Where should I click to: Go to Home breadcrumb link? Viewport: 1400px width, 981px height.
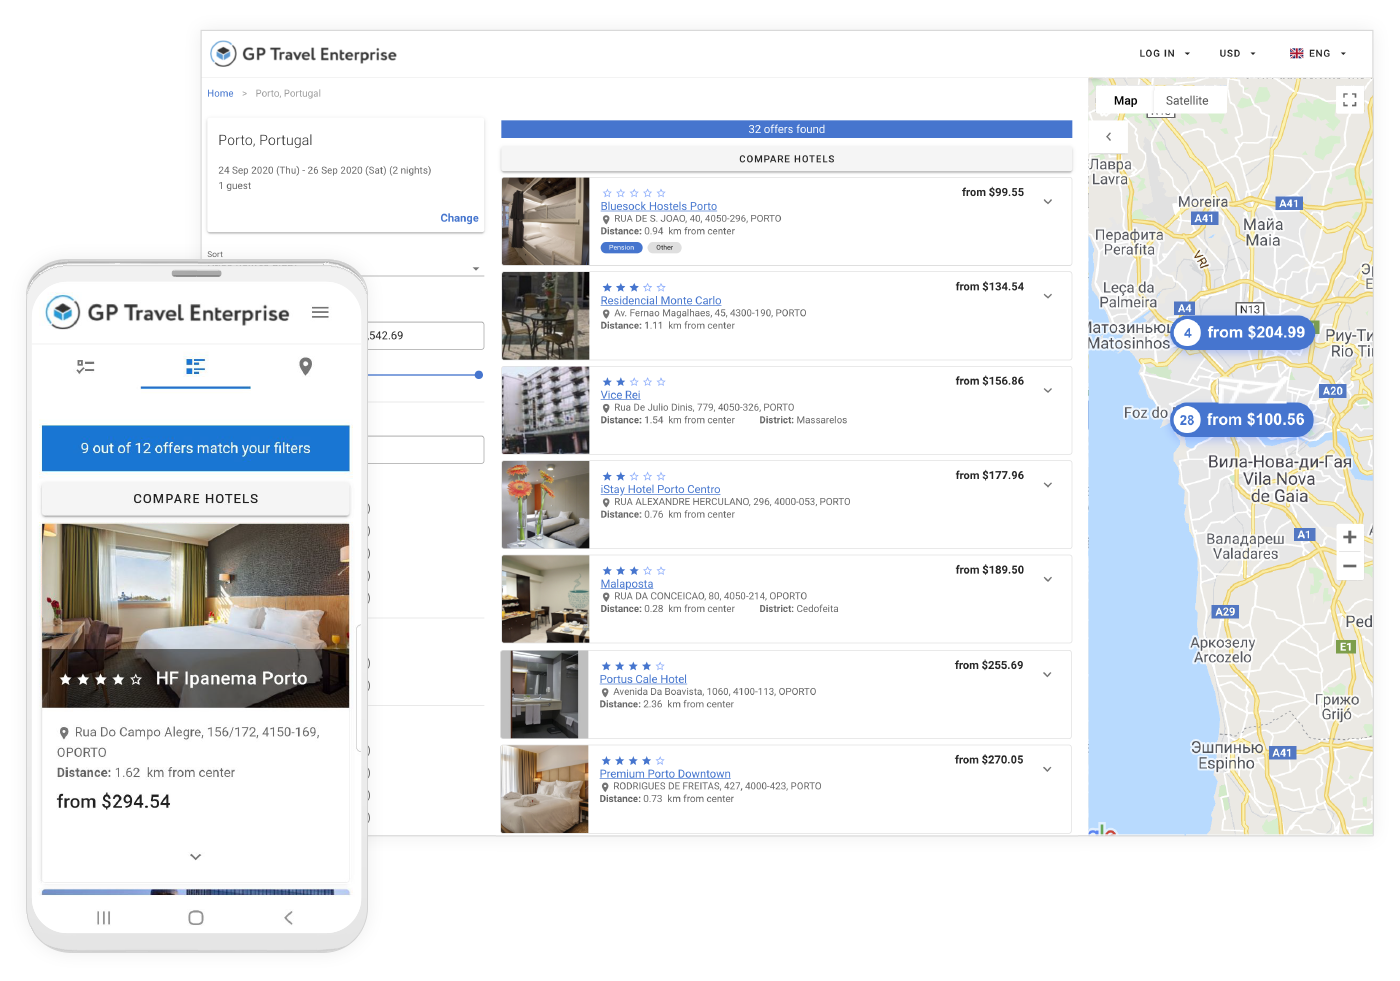click(220, 94)
